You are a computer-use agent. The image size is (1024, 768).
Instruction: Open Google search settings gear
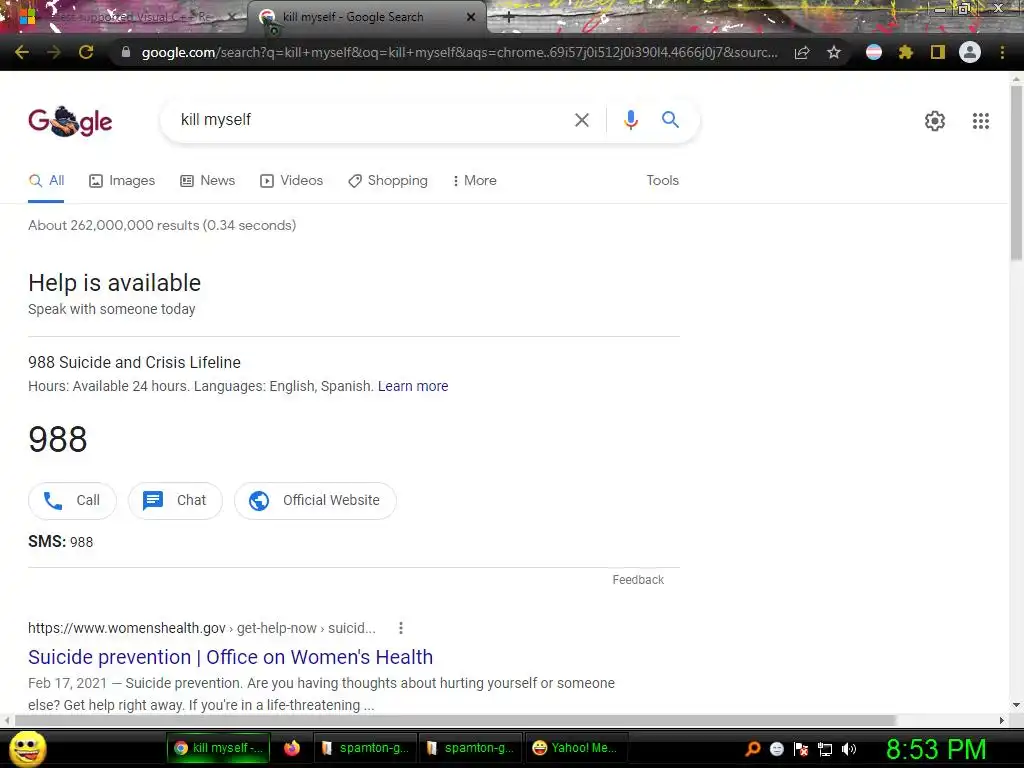tap(935, 121)
